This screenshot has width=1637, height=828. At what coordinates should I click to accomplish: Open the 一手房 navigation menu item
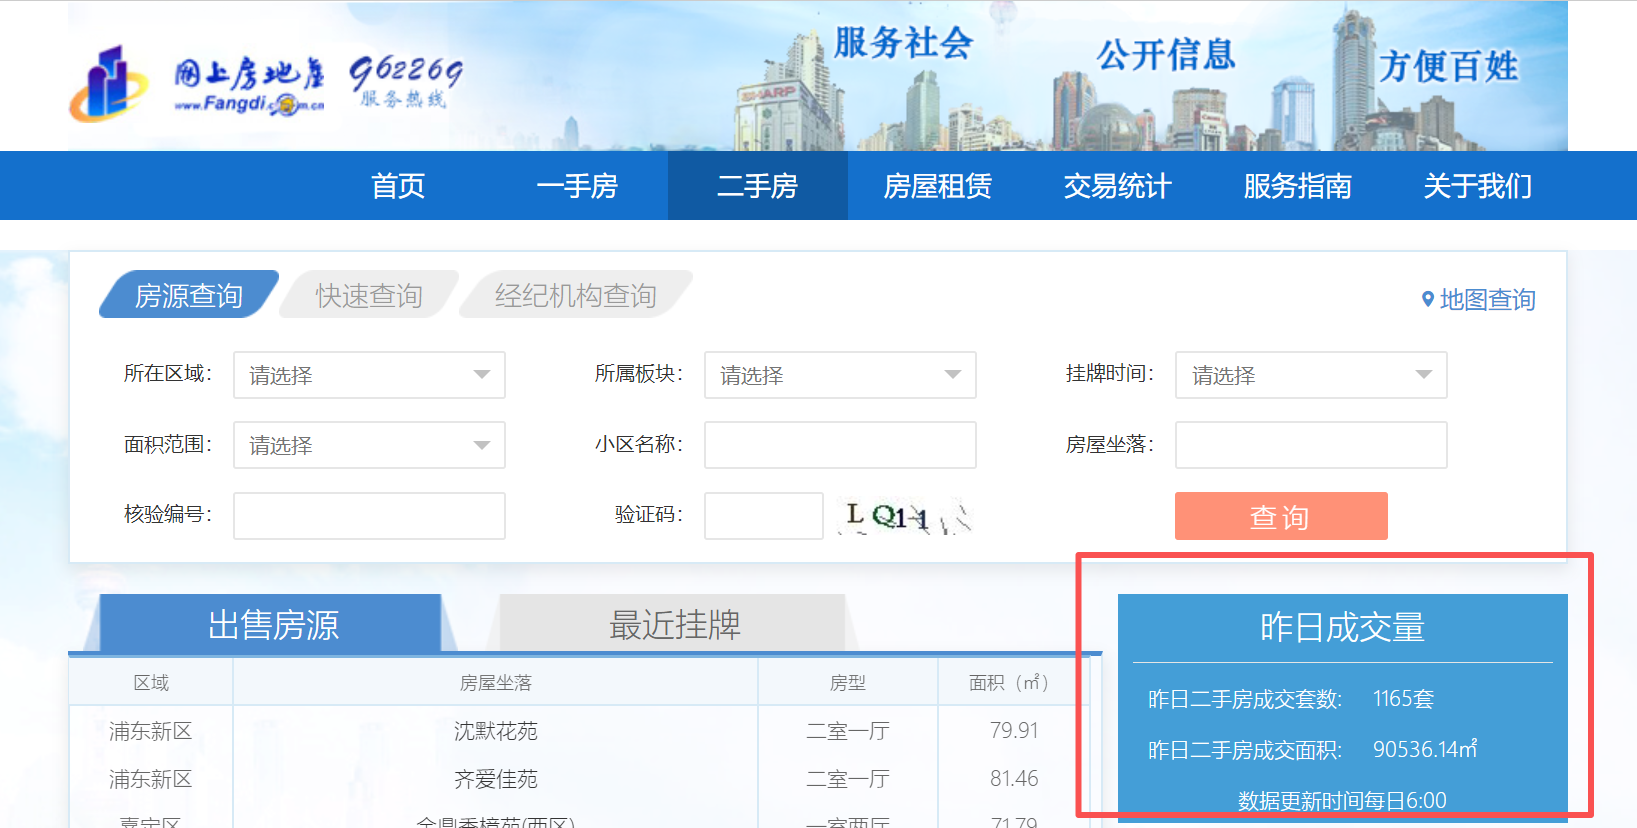[x=577, y=186]
